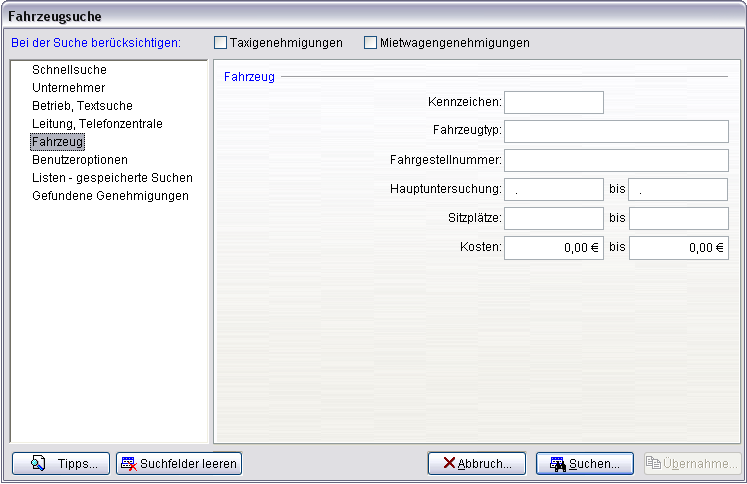Select Unternehmer in the left list
The image size is (747, 484).
pos(68,88)
